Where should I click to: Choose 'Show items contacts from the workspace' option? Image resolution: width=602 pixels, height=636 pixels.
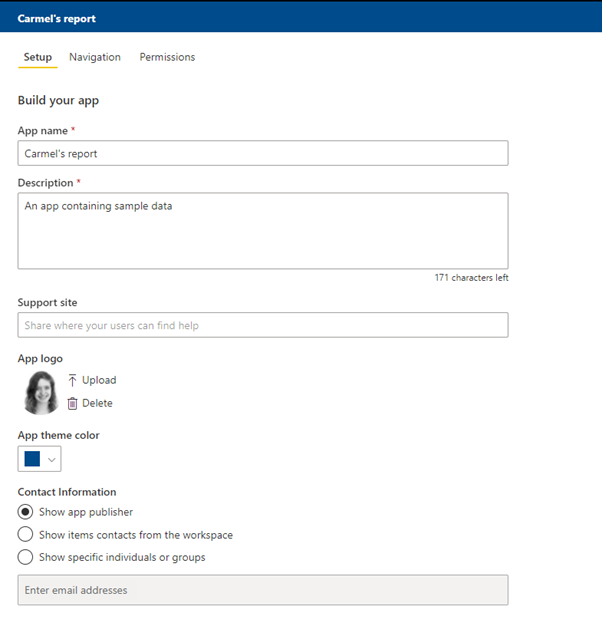26,535
